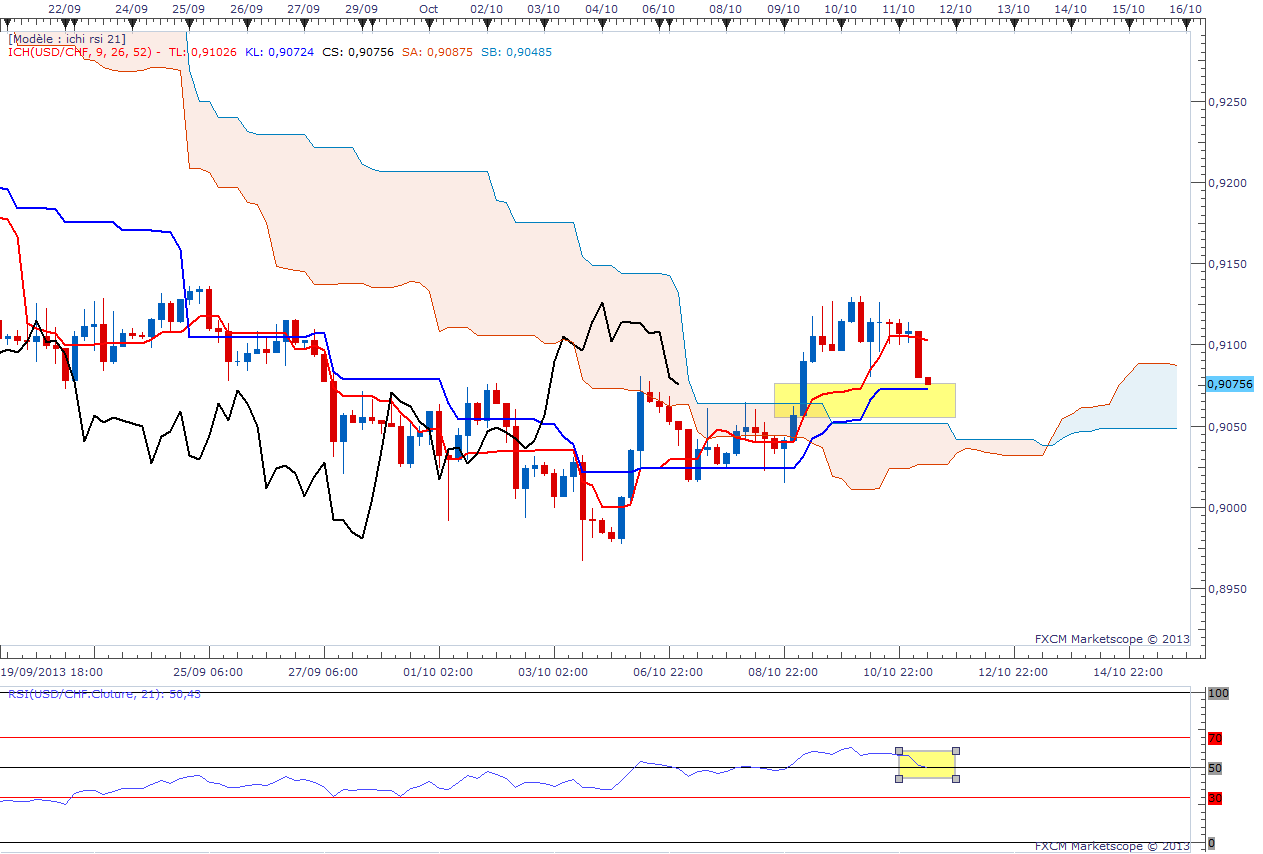This screenshot has width=1263, height=854.
Task: Click the bottom-right handle of the RSI yellow rectangle
Action: (956, 778)
